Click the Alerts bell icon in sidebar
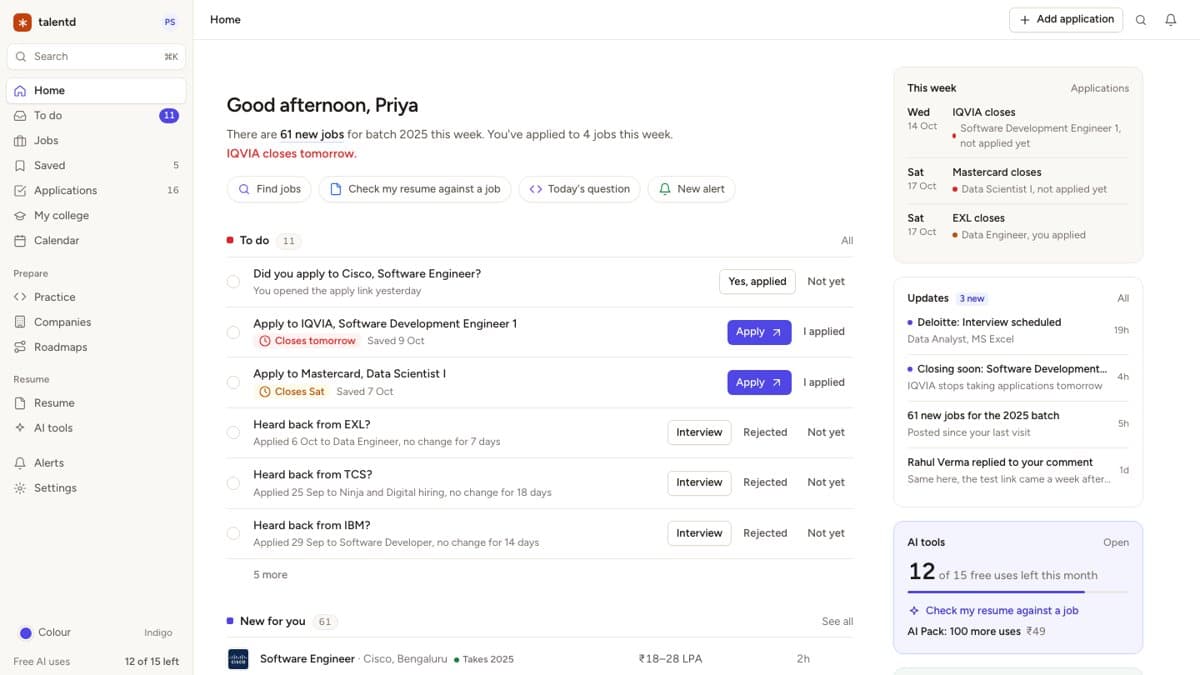1200x675 pixels. [20, 463]
